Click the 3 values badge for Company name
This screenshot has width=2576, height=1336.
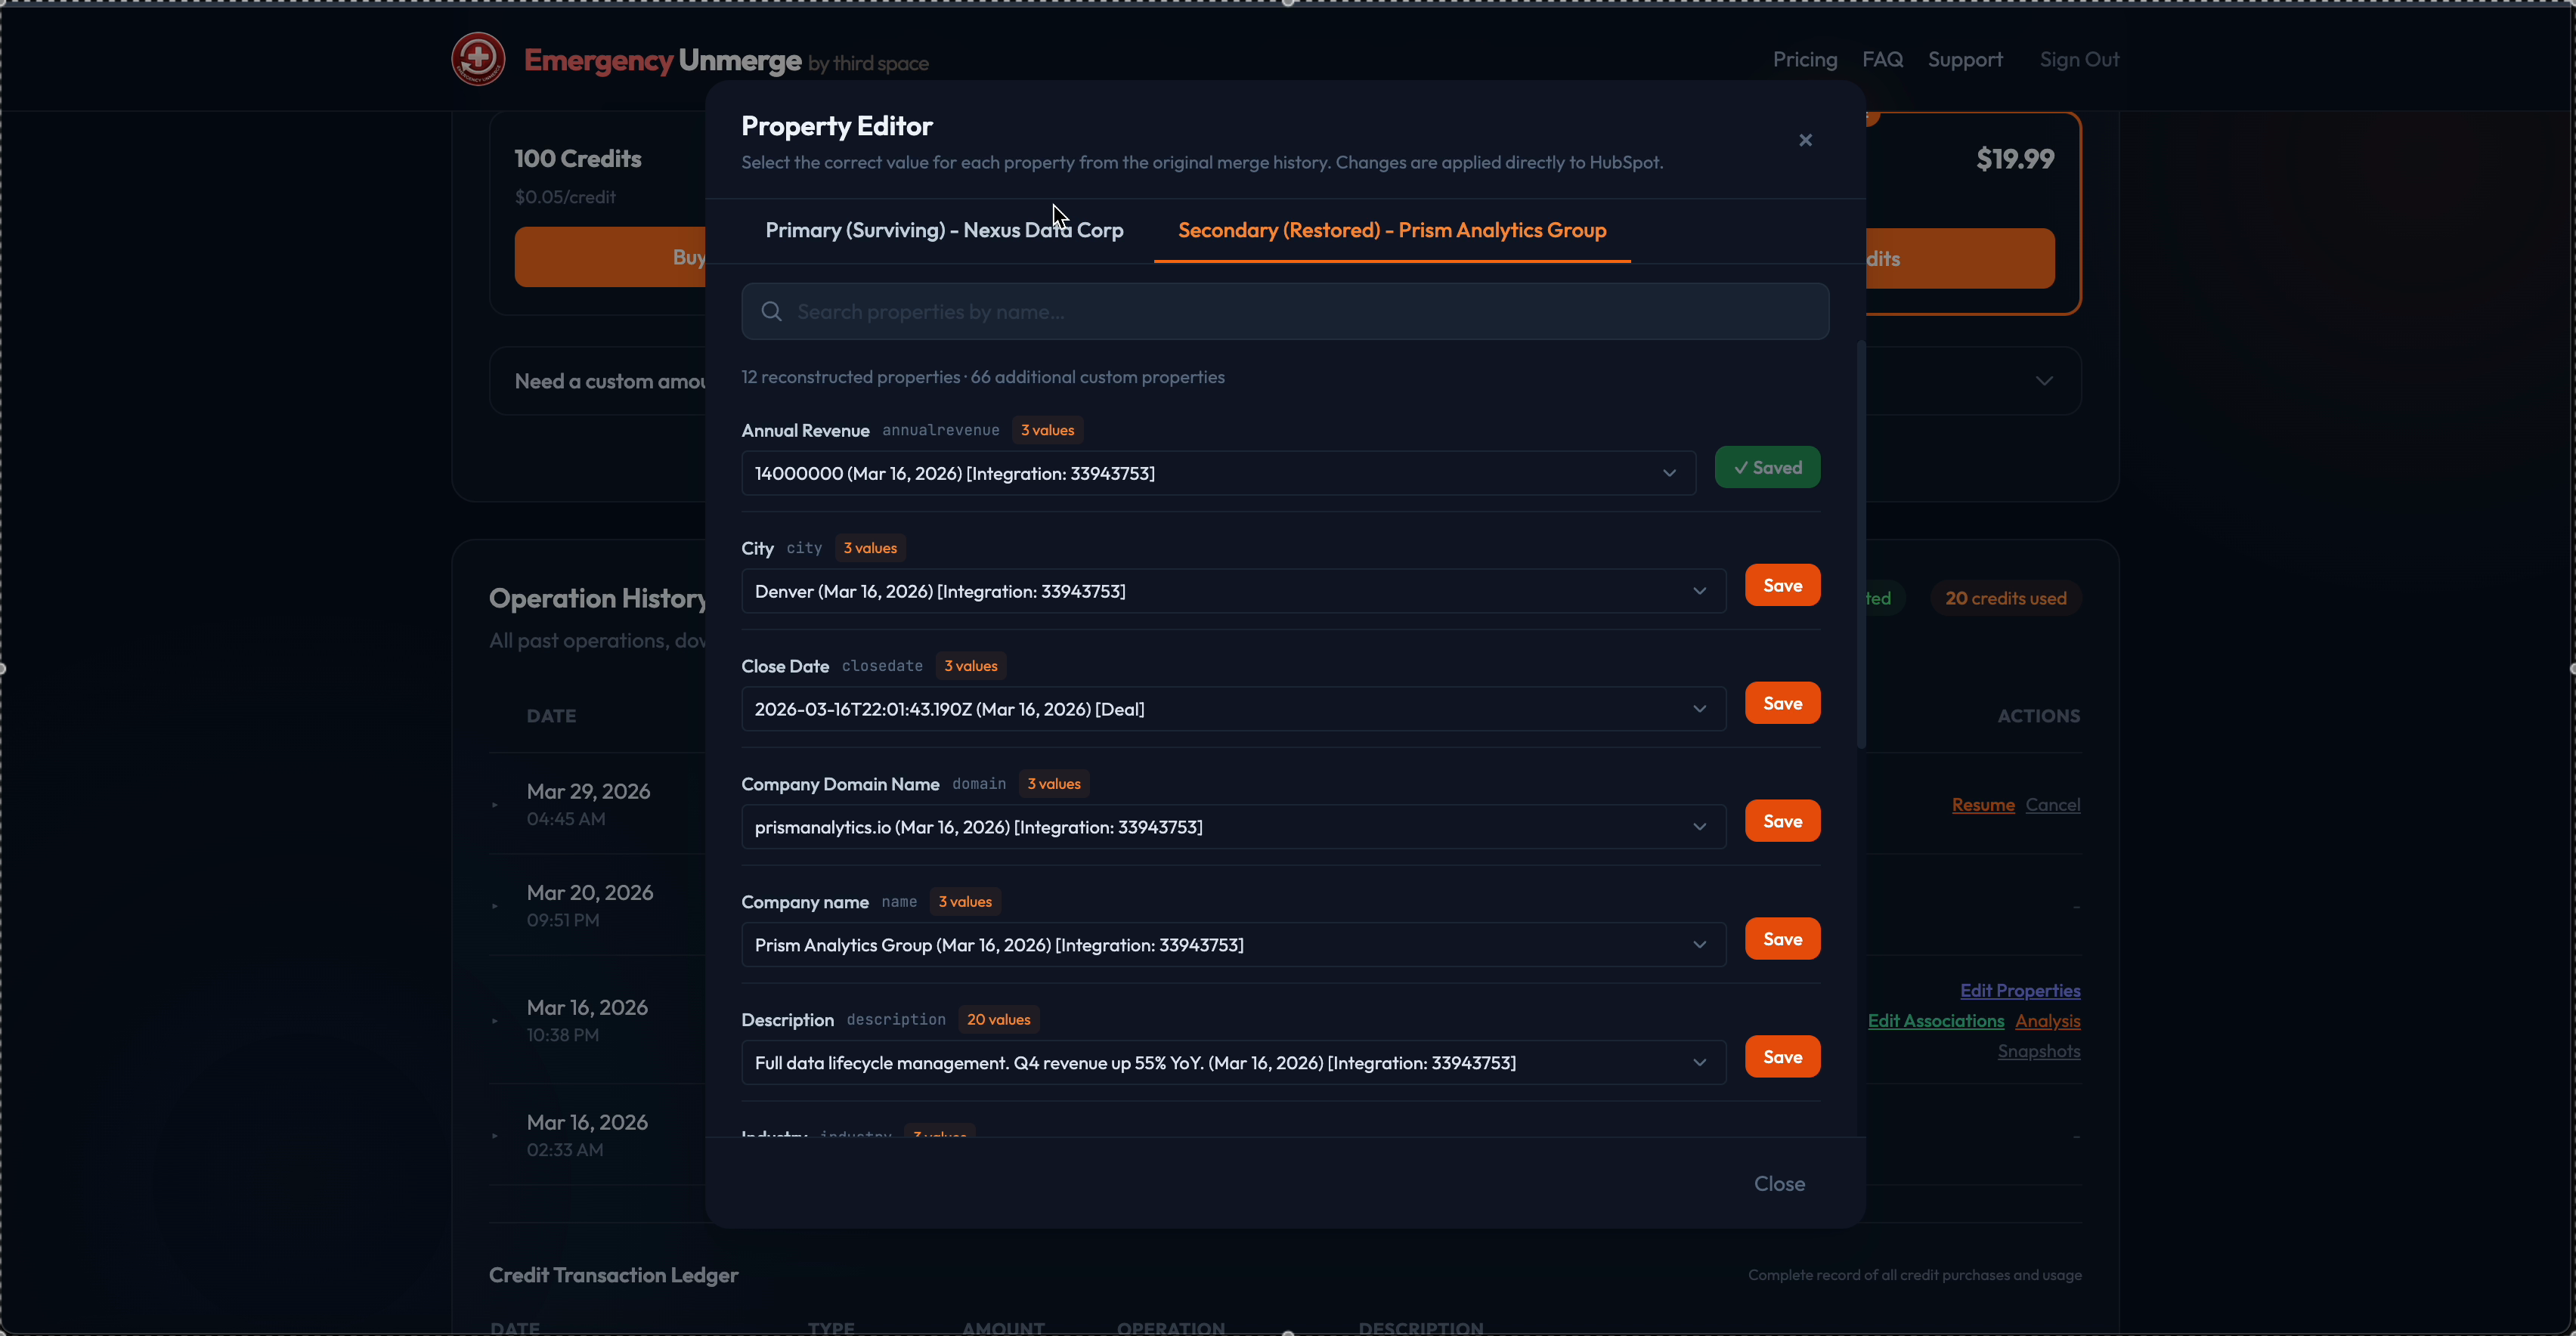click(965, 902)
